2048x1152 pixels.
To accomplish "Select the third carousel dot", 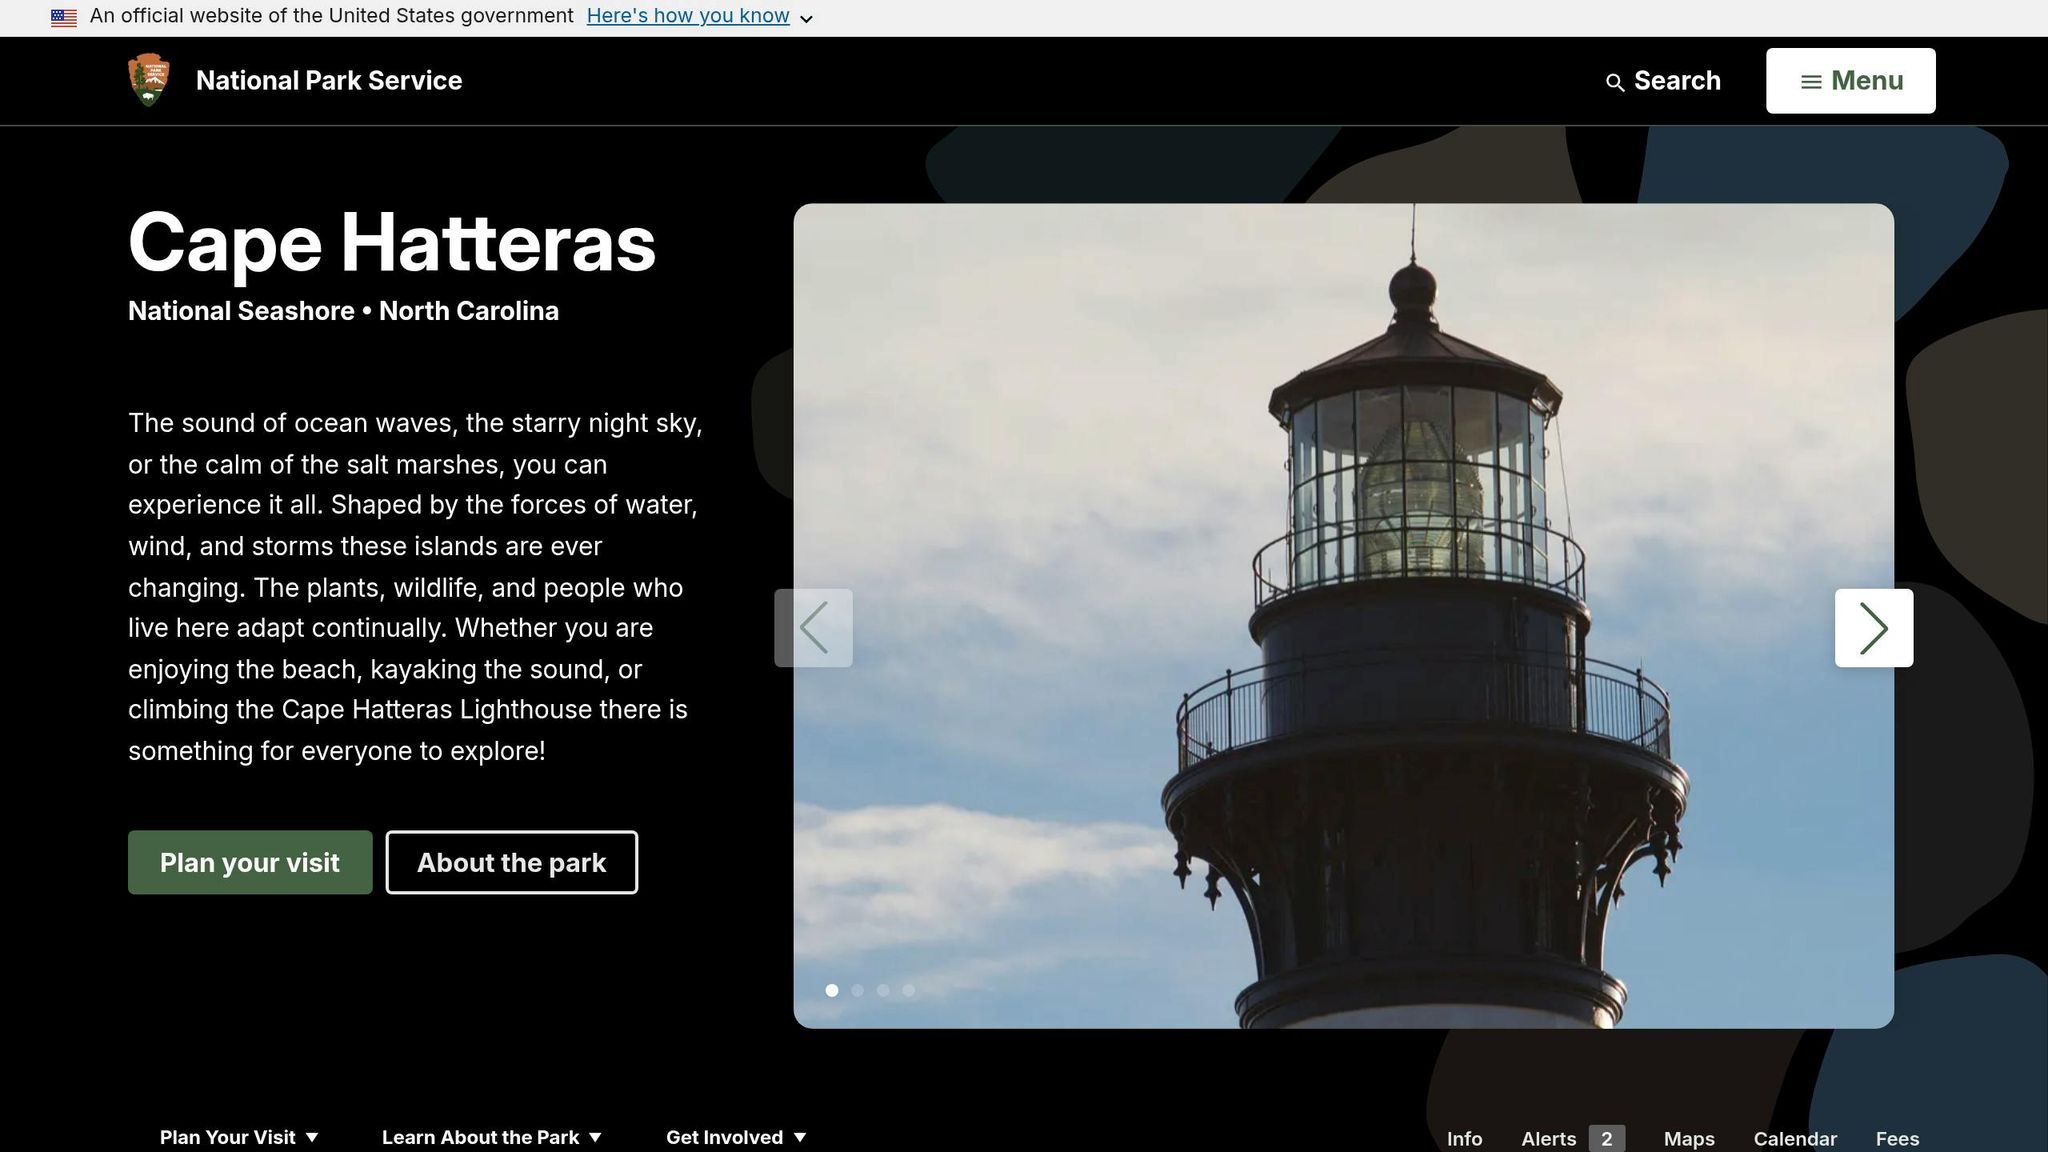I will (883, 990).
